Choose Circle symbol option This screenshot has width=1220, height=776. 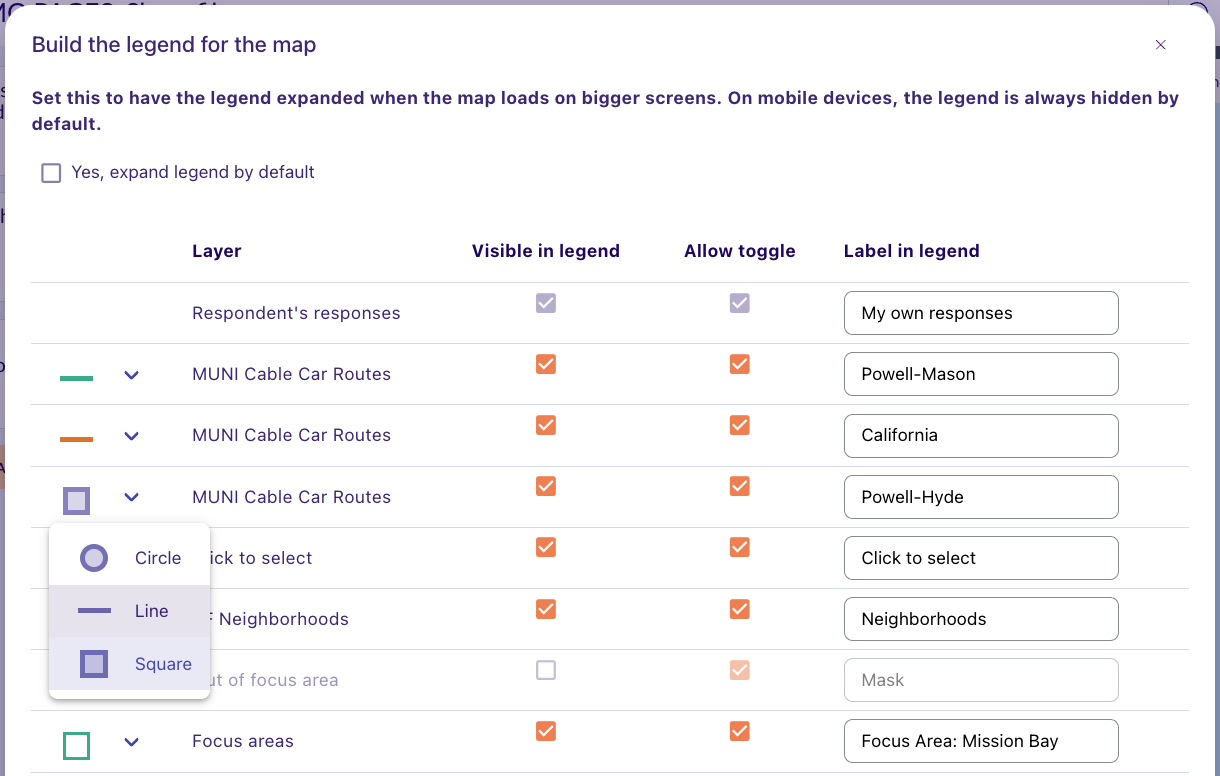pos(129,558)
